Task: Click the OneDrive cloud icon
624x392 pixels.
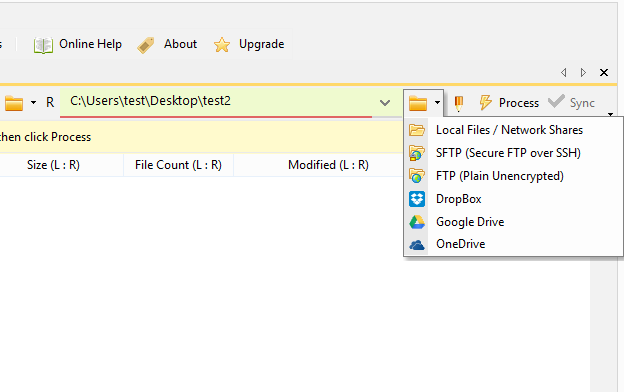Action: [x=417, y=244]
